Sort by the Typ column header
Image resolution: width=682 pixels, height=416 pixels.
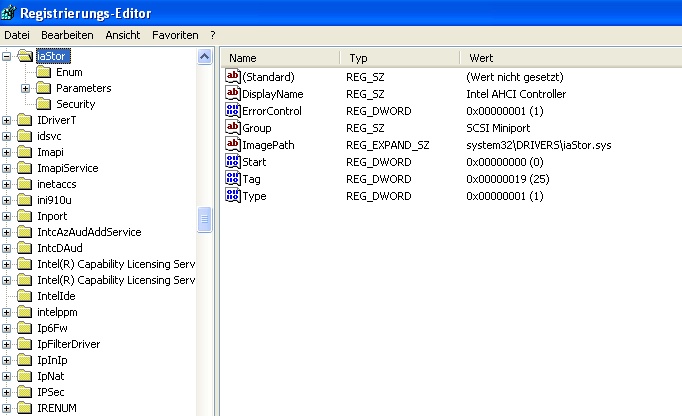400,58
